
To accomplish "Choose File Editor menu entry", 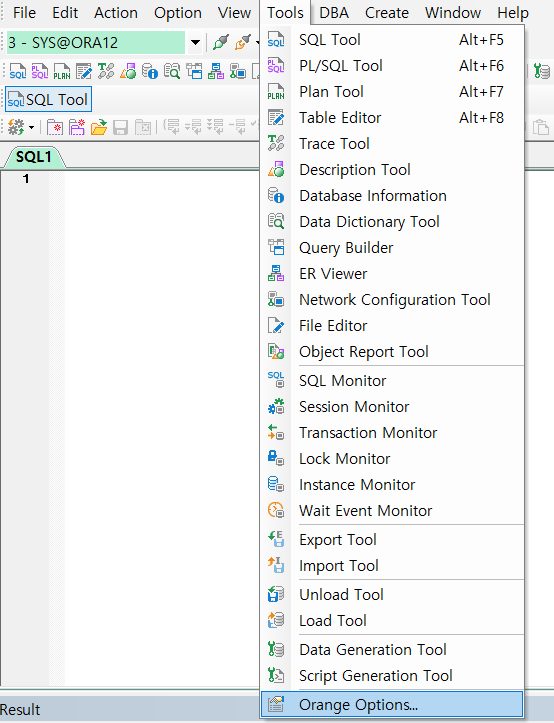I will coord(393,326).
